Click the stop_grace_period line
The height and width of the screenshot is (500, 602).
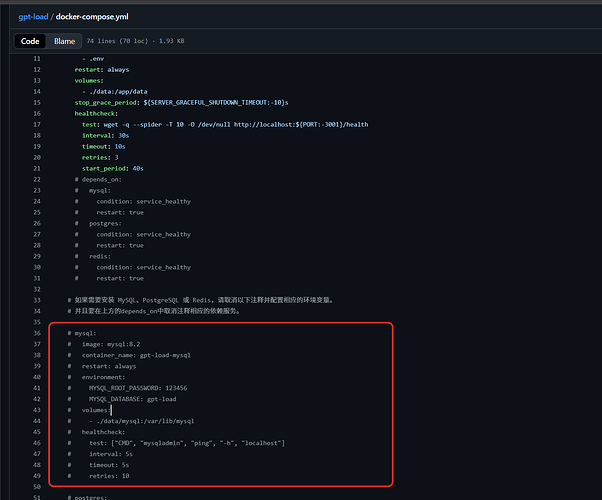click(181, 103)
